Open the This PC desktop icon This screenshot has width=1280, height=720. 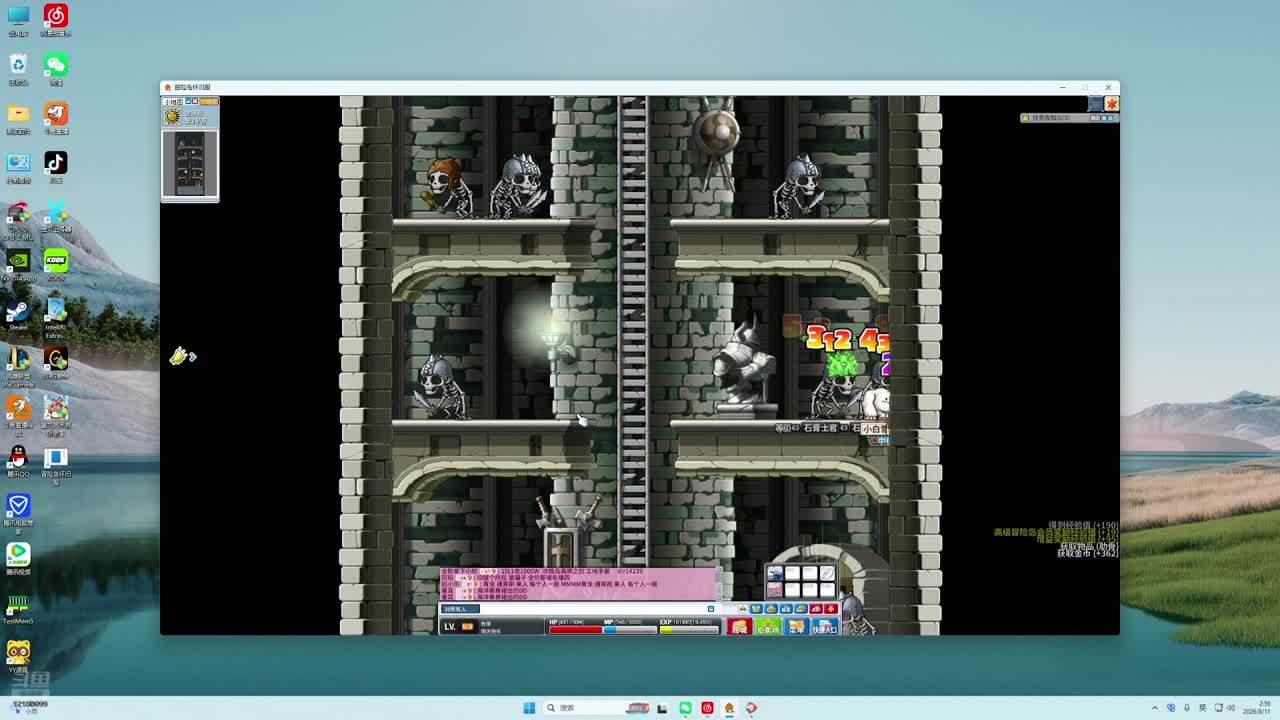click(x=18, y=16)
